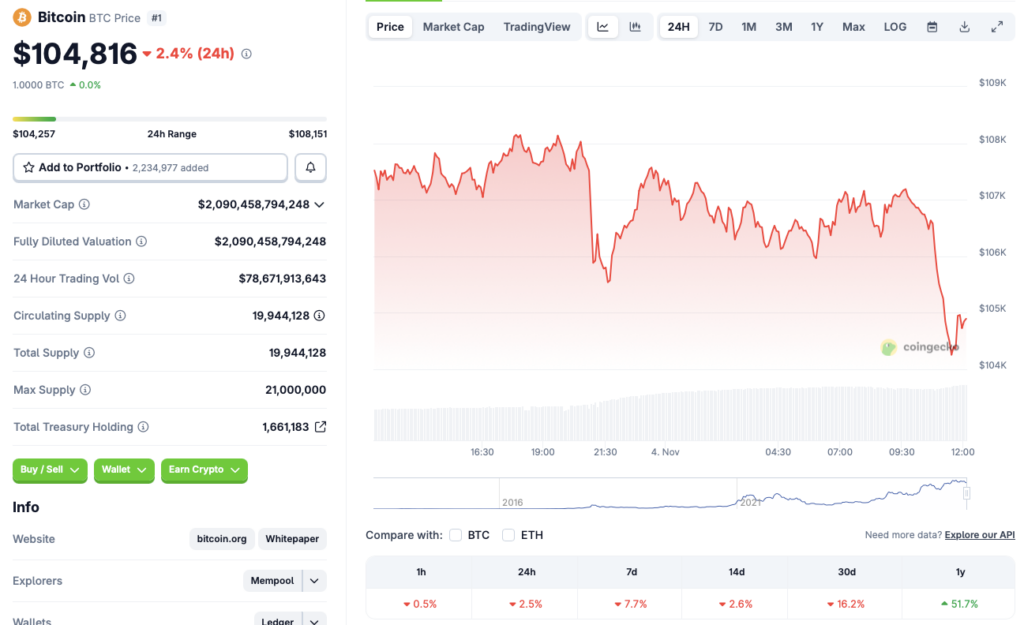Switch to the TradingView tab
This screenshot has height=625, width=1024.
coord(537,27)
